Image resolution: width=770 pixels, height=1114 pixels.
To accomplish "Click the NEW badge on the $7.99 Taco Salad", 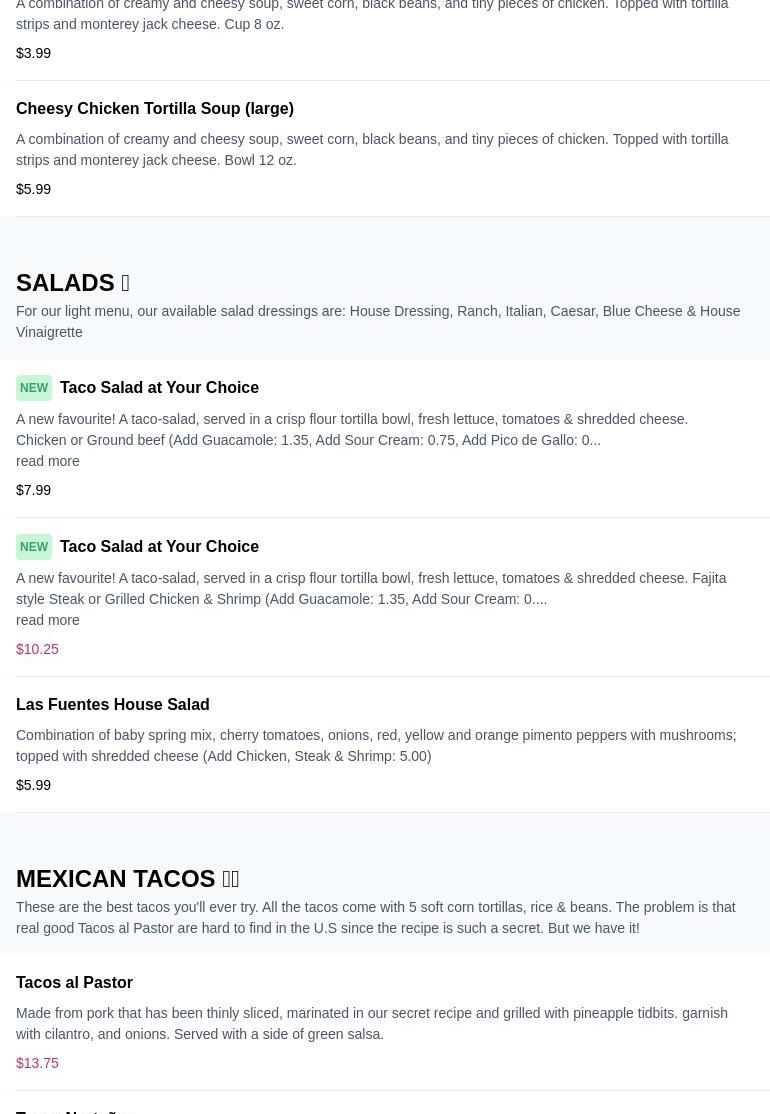I will pyautogui.click(x=34, y=388).
